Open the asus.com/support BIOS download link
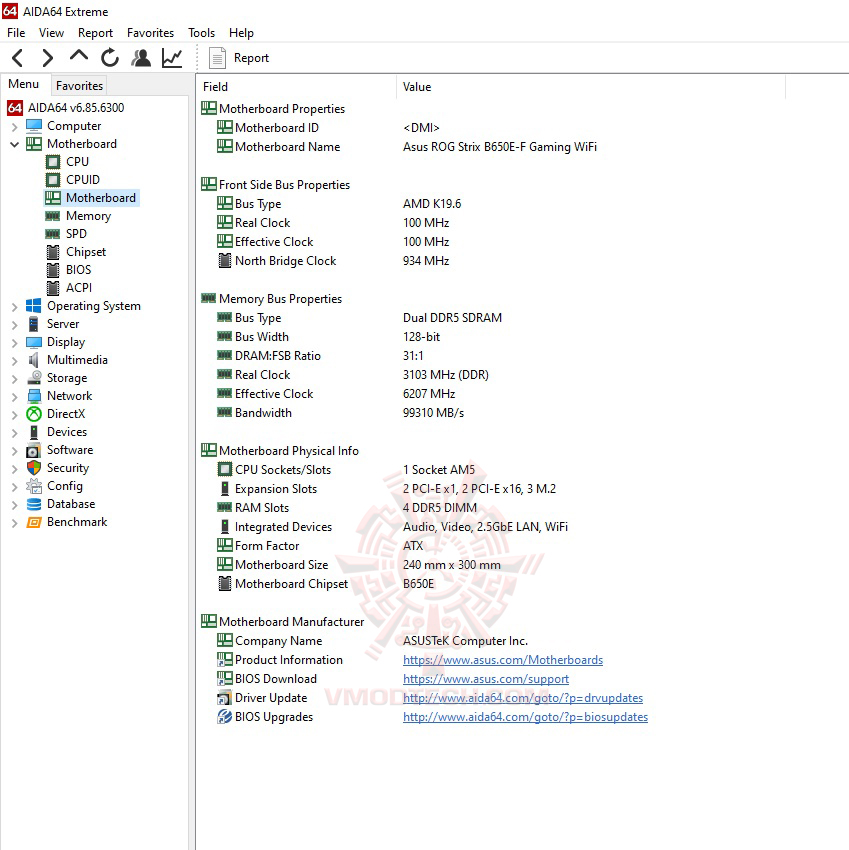 tap(486, 679)
